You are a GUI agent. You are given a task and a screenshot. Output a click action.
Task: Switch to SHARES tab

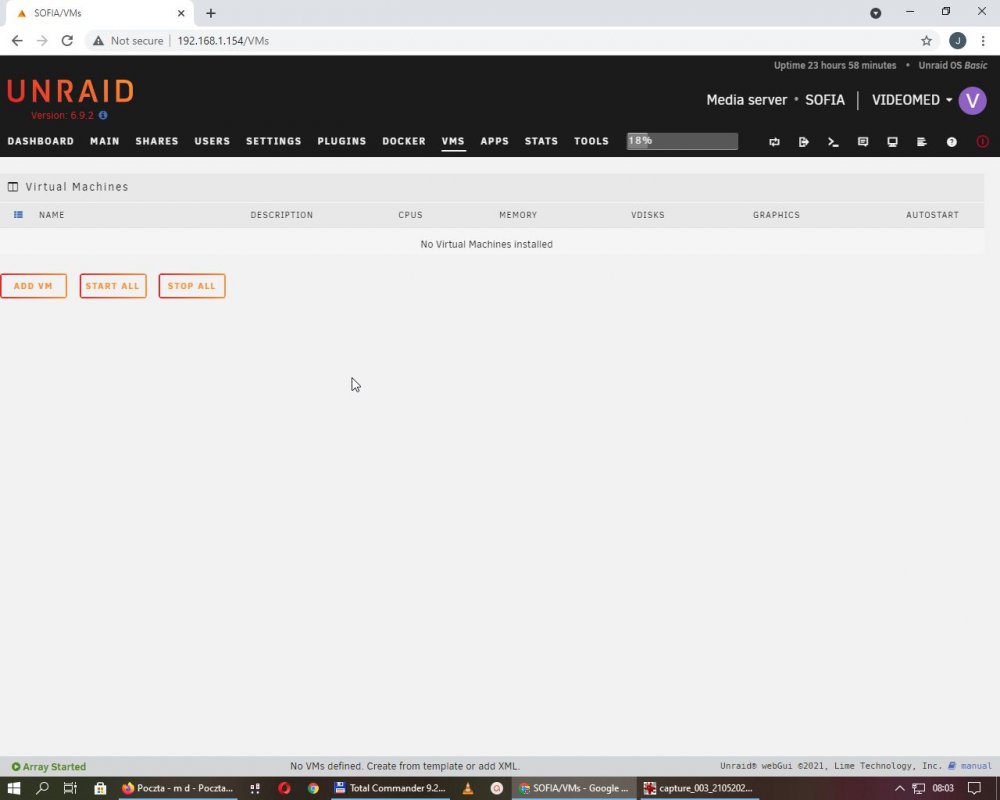click(x=157, y=141)
